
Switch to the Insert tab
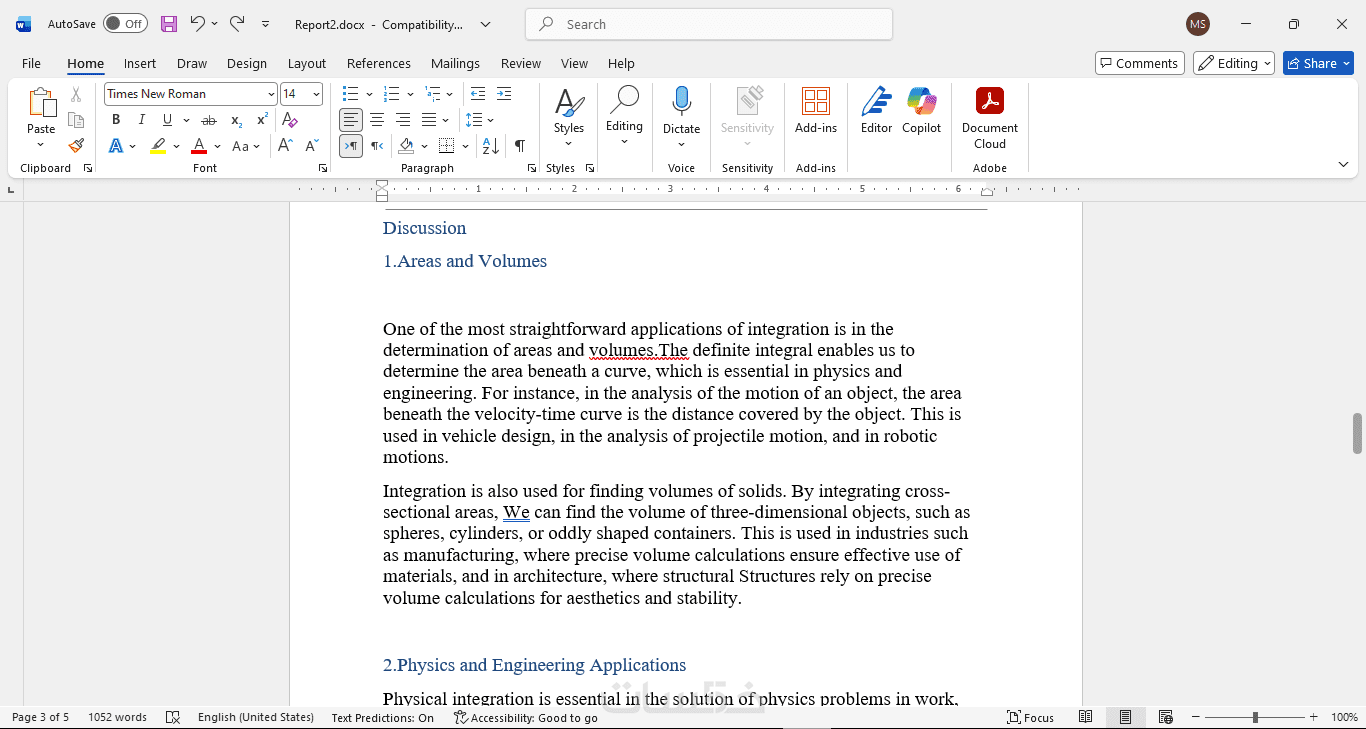coord(140,63)
